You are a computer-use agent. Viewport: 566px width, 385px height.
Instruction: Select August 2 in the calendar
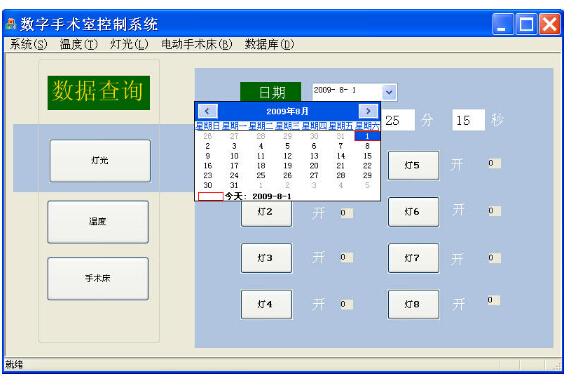click(x=208, y=146)
